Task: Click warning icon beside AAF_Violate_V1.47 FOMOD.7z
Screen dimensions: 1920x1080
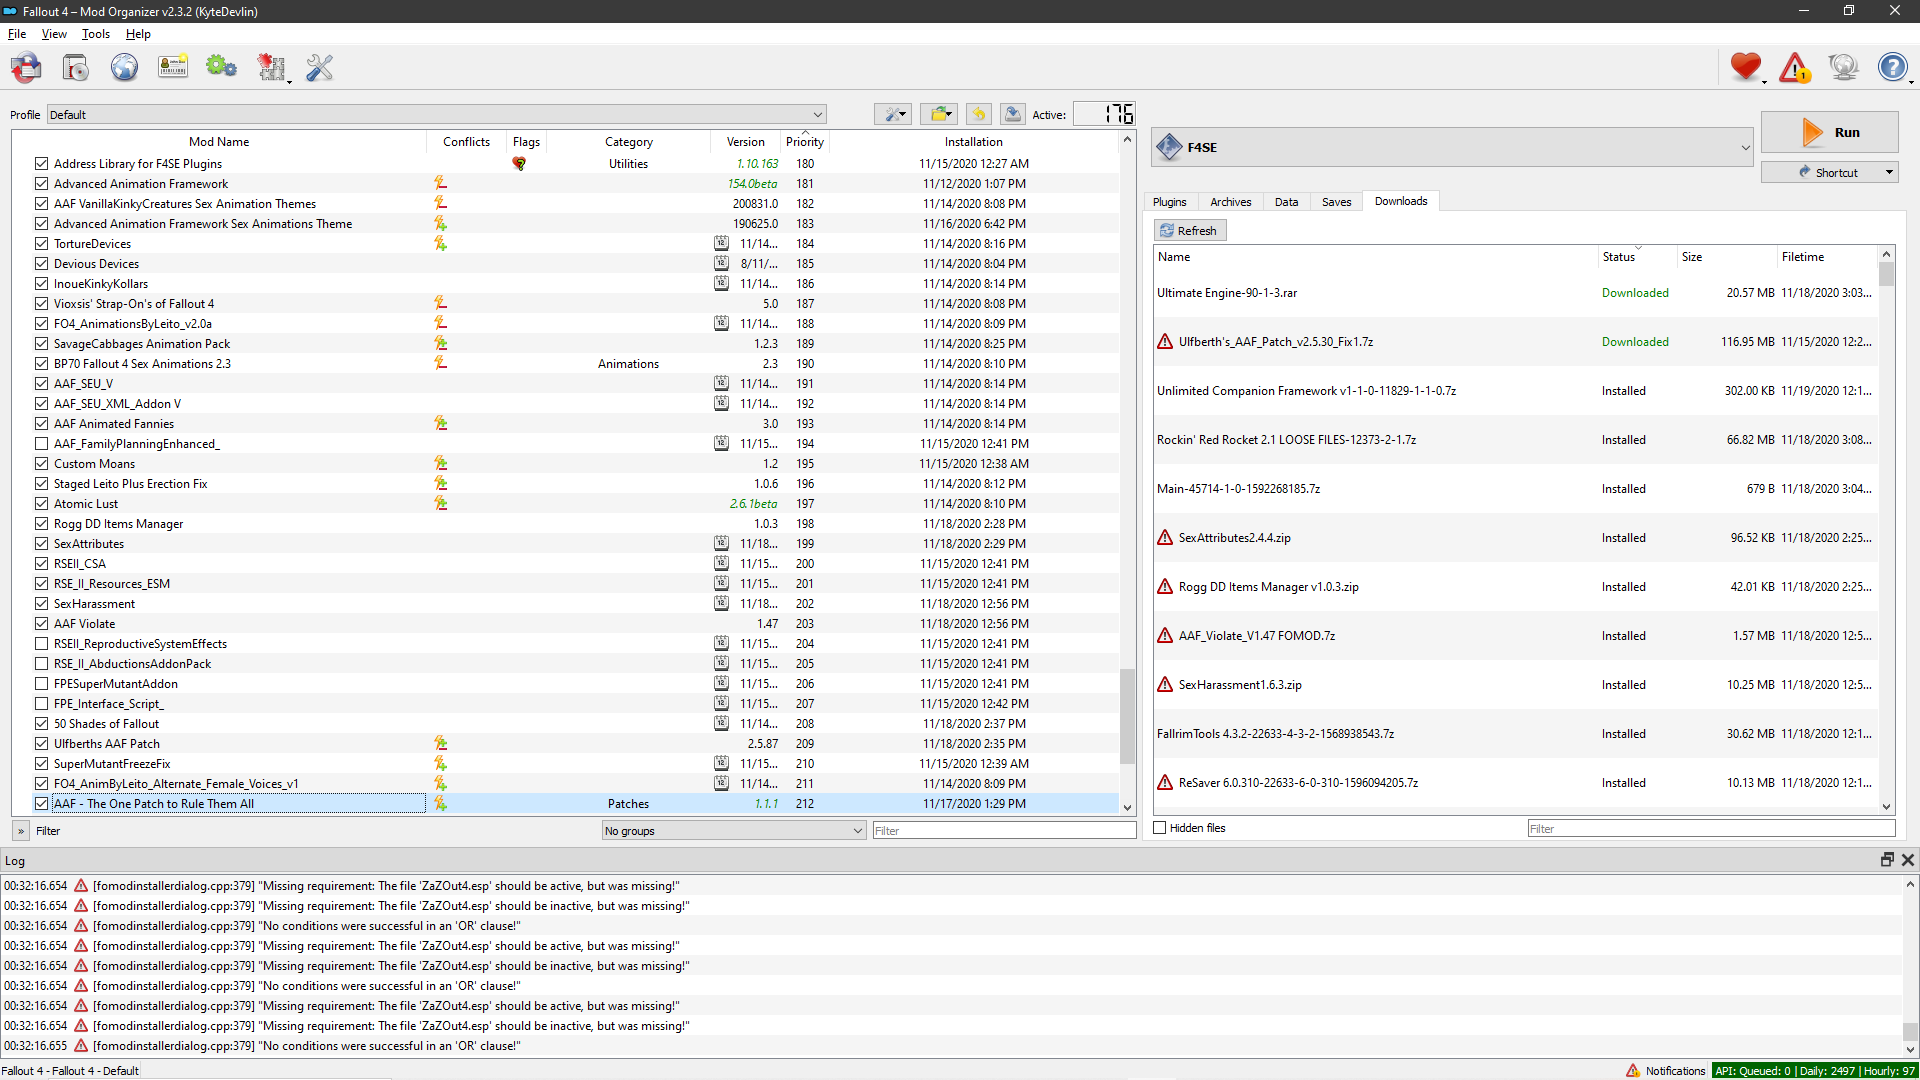Action: tap(1165, 636)
